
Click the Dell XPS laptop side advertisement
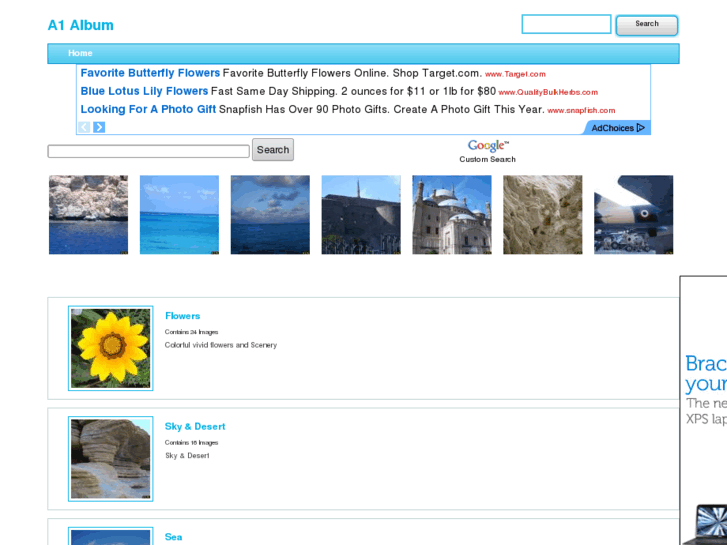tap(704, 410)
